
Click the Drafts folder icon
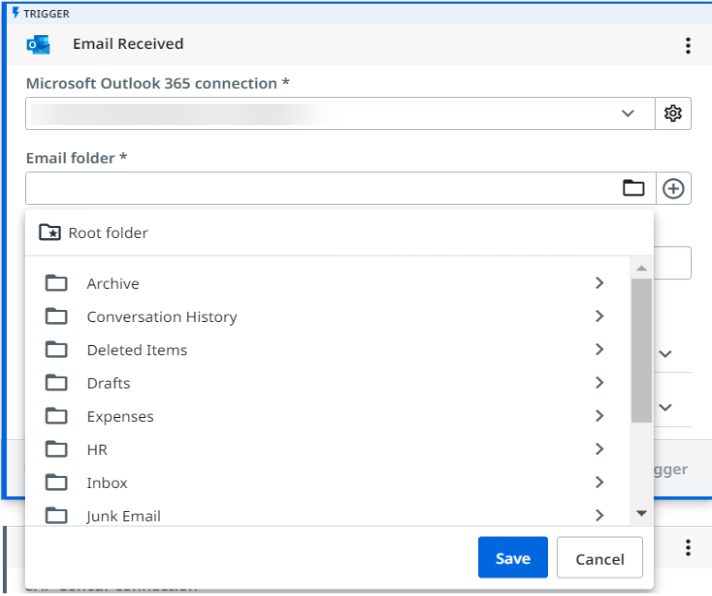[x=57, y=383]
